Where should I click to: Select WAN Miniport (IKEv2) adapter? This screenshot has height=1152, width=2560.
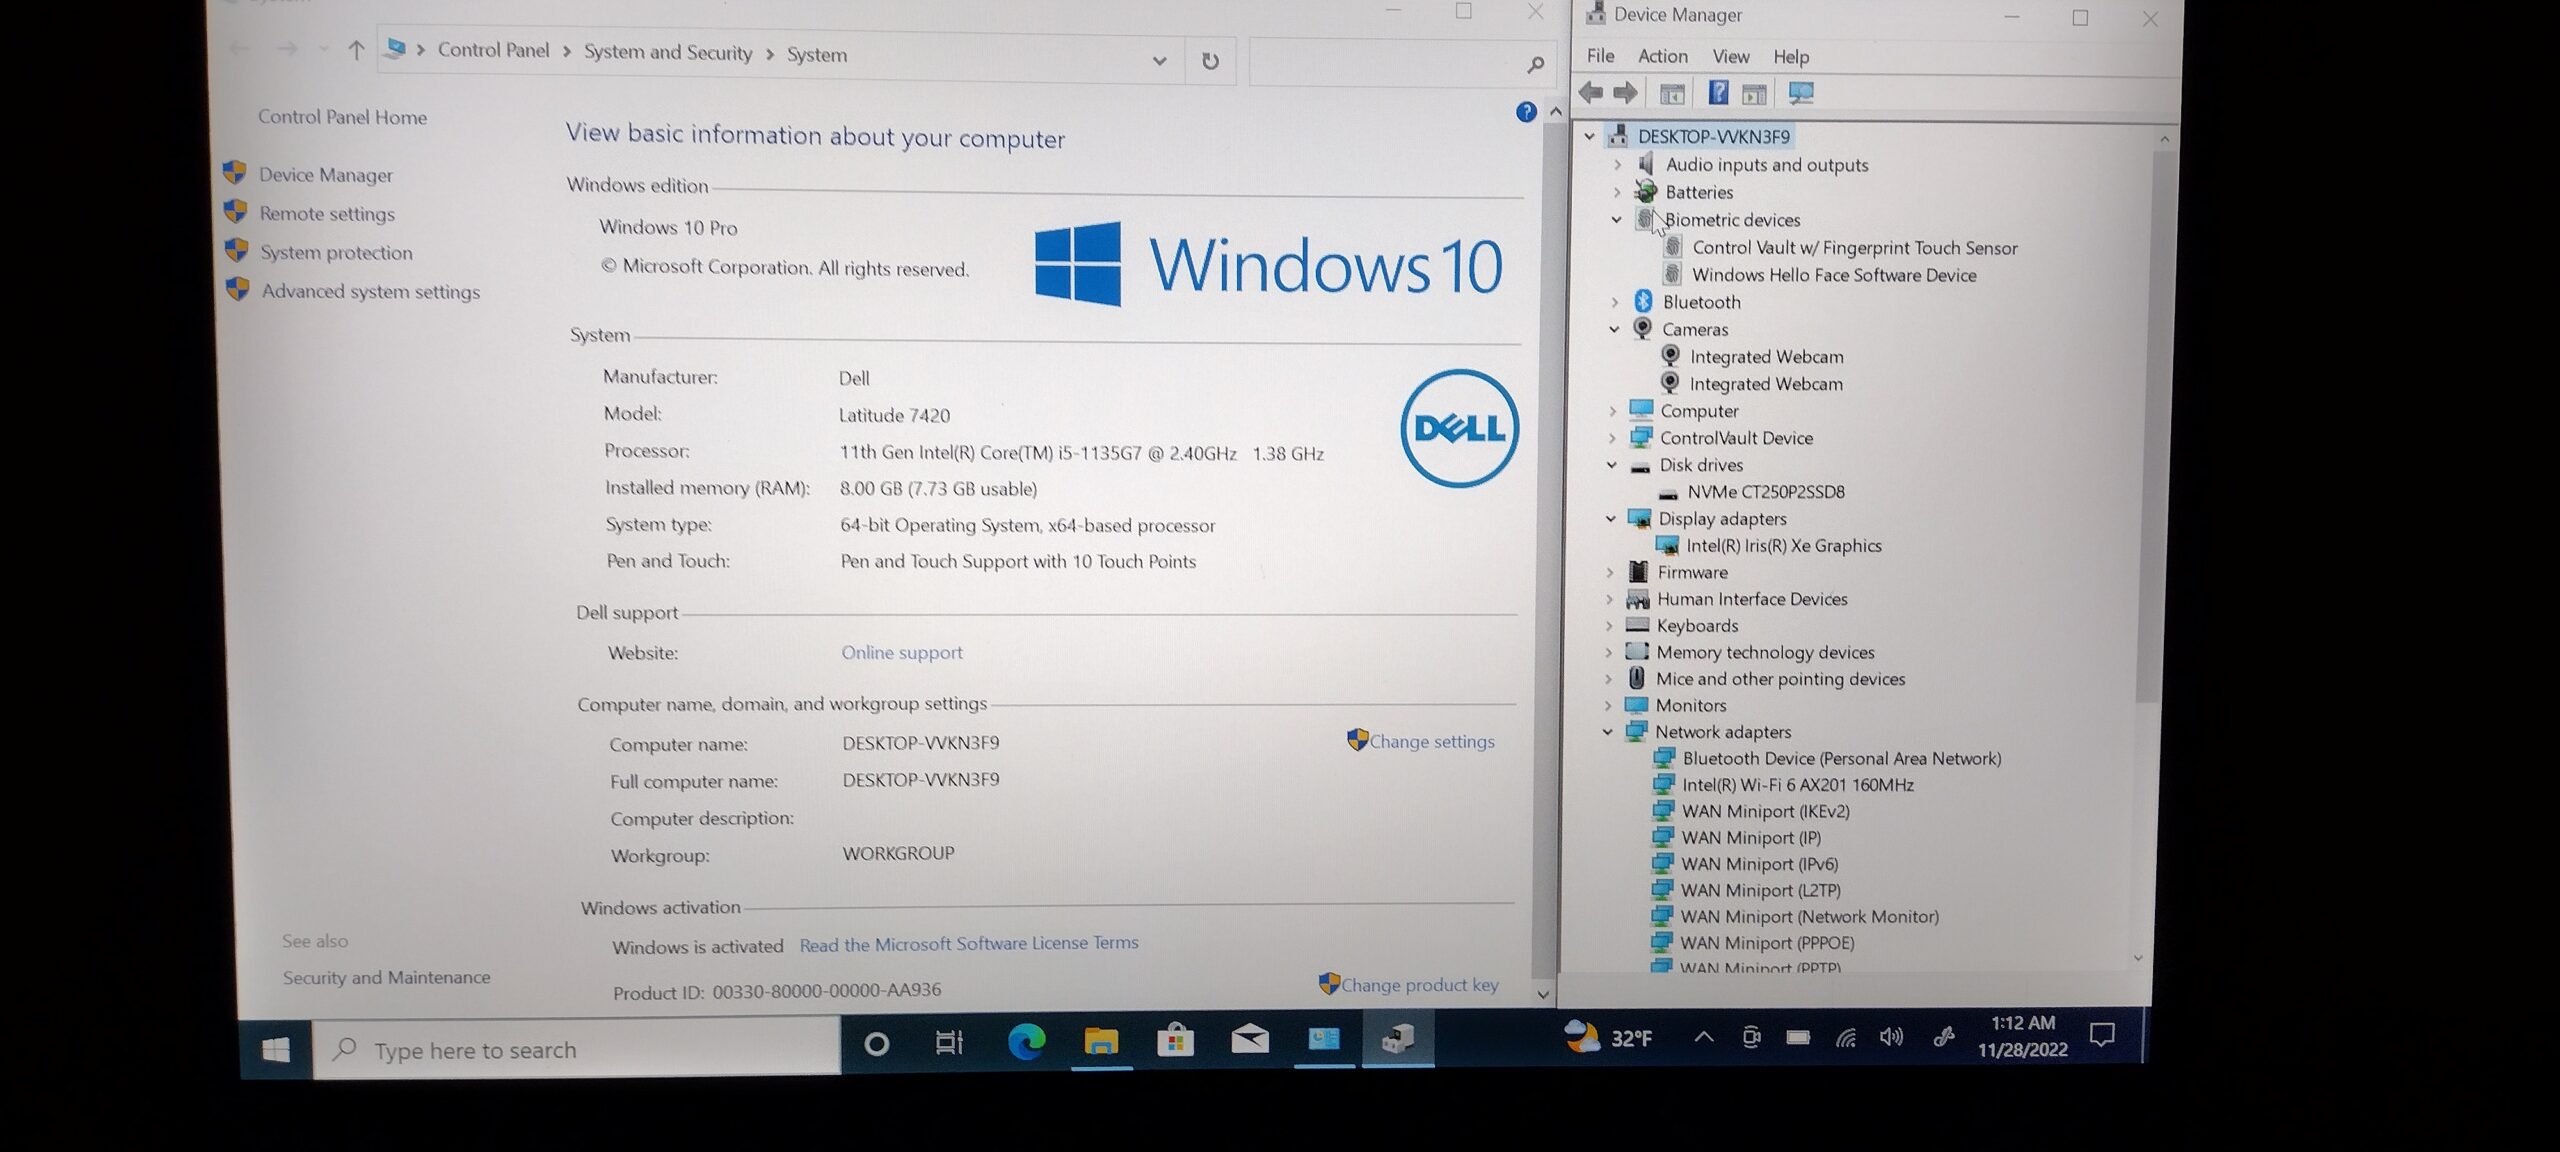(x=1765, y=811)
